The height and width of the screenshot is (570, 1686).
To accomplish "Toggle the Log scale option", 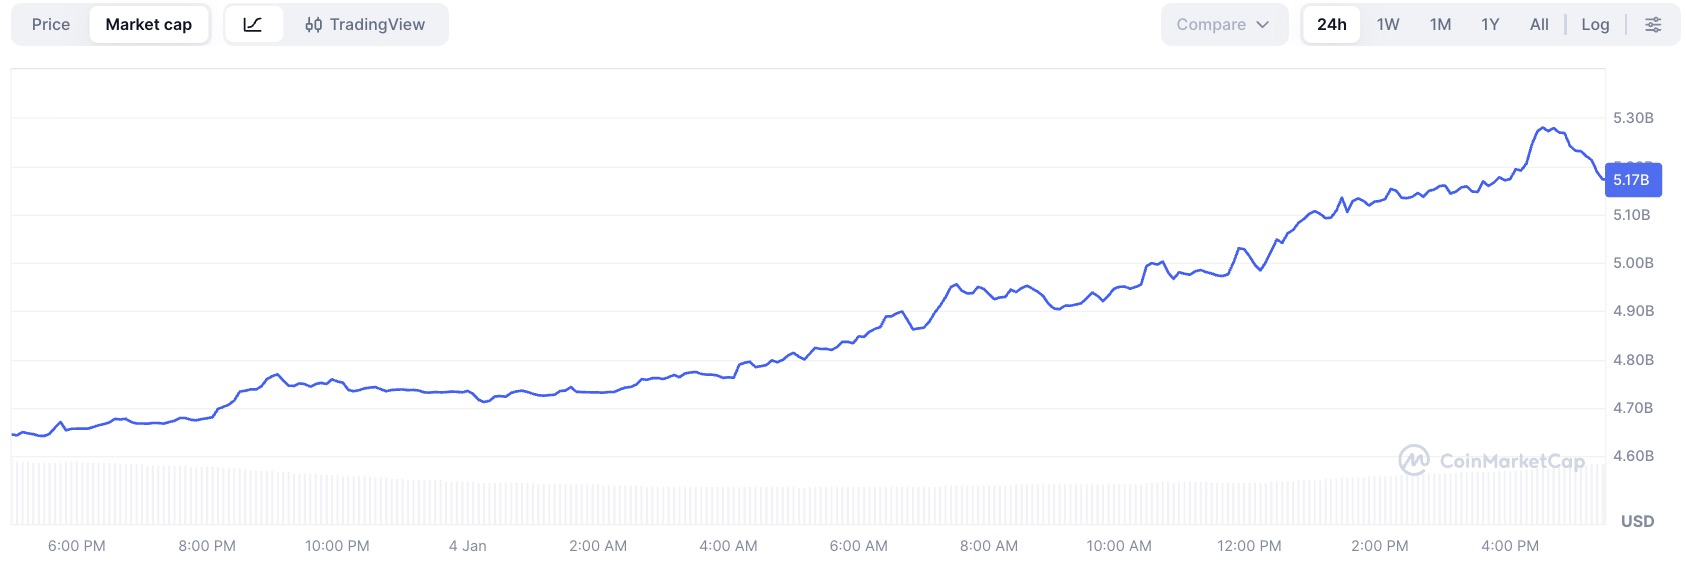I will (1595, 25).
